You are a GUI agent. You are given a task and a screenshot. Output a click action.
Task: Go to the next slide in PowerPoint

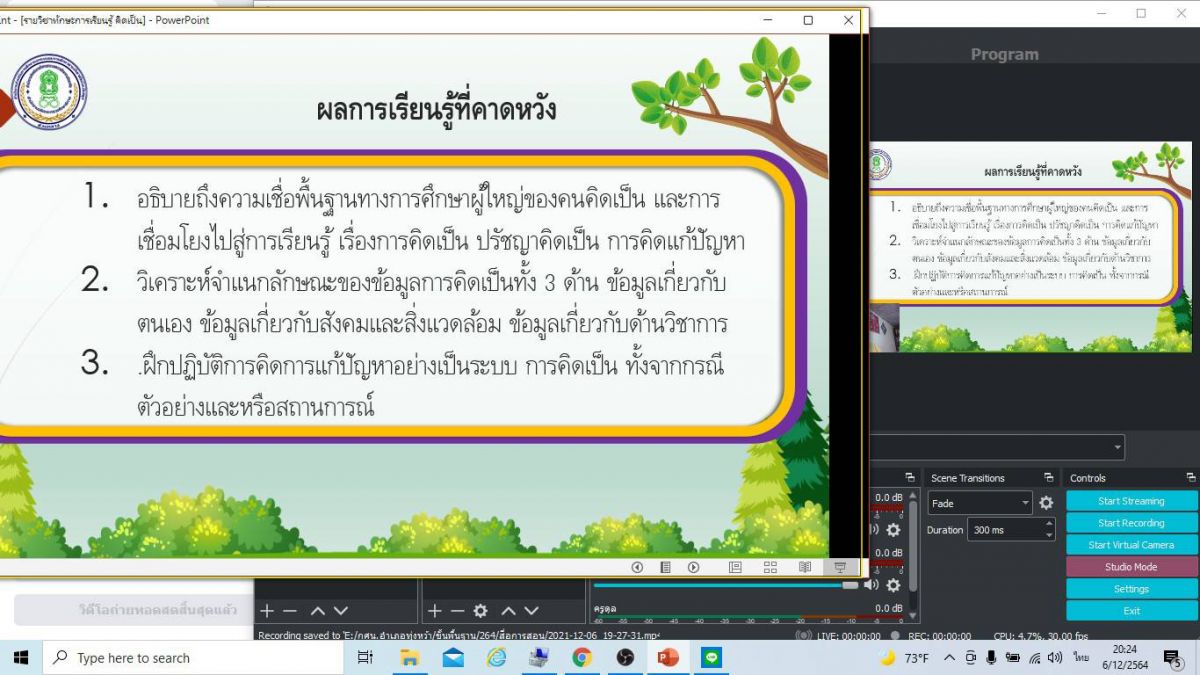tap(693, 567)
